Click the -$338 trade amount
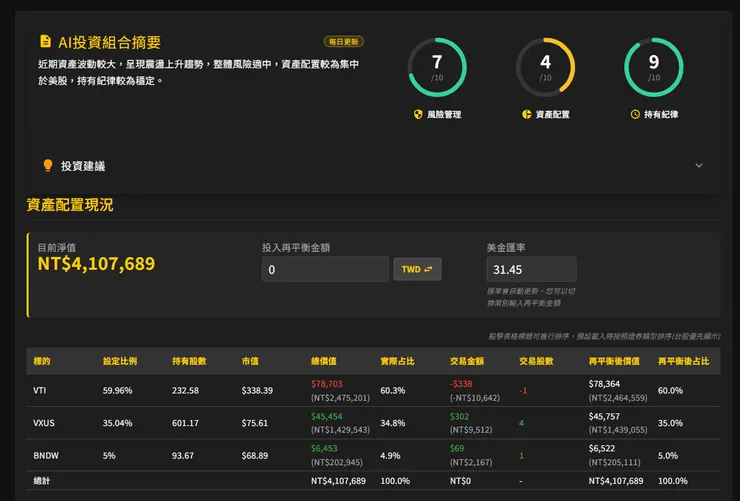740x501 pixels. click(461, 384)
